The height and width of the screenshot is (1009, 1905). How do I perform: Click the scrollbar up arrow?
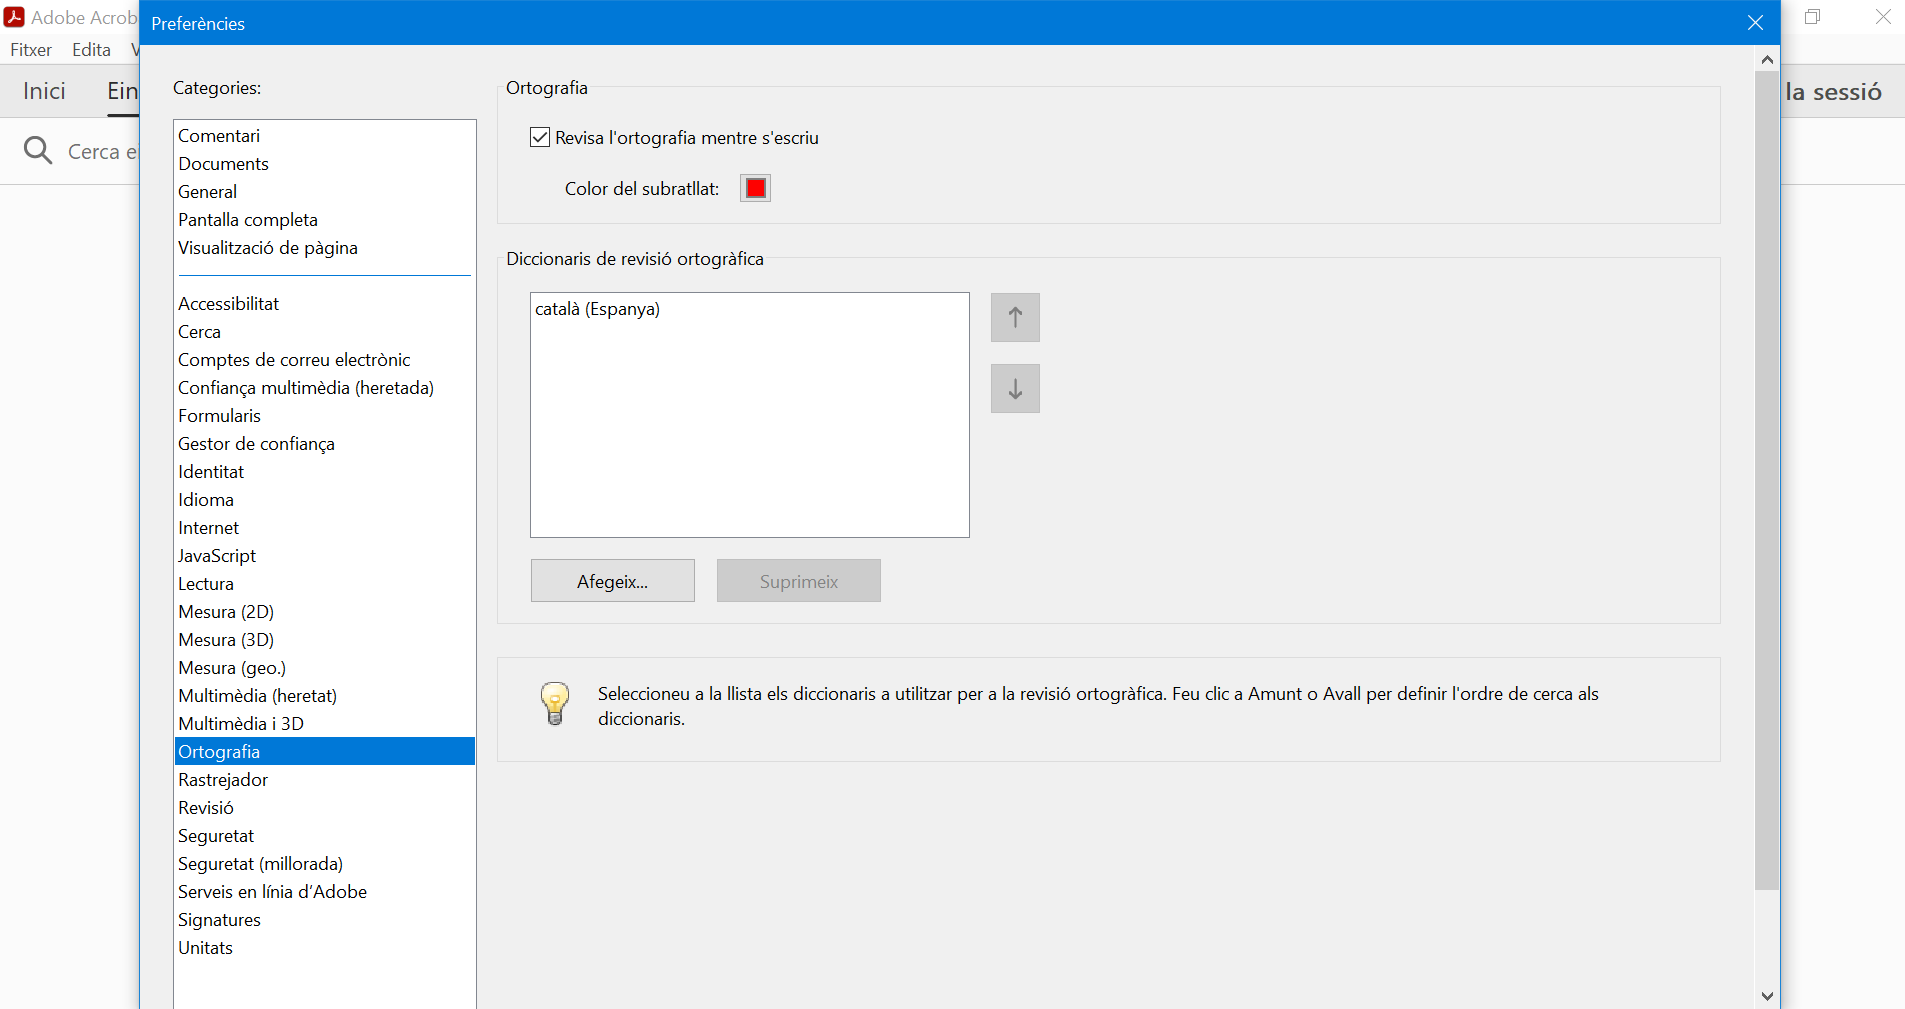point(1767,60)
